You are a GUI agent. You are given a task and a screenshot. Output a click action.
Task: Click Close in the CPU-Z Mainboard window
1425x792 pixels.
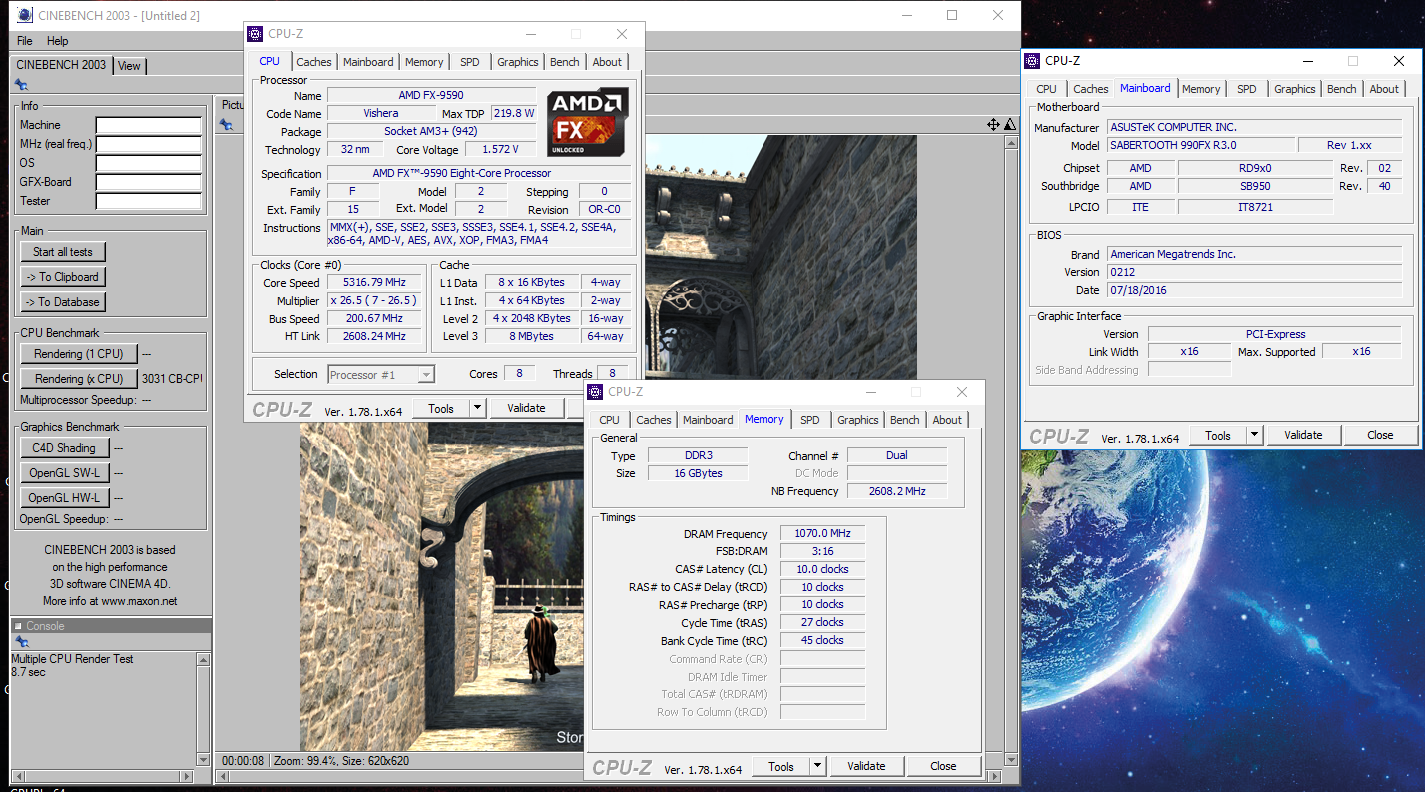pos(1380,435)
